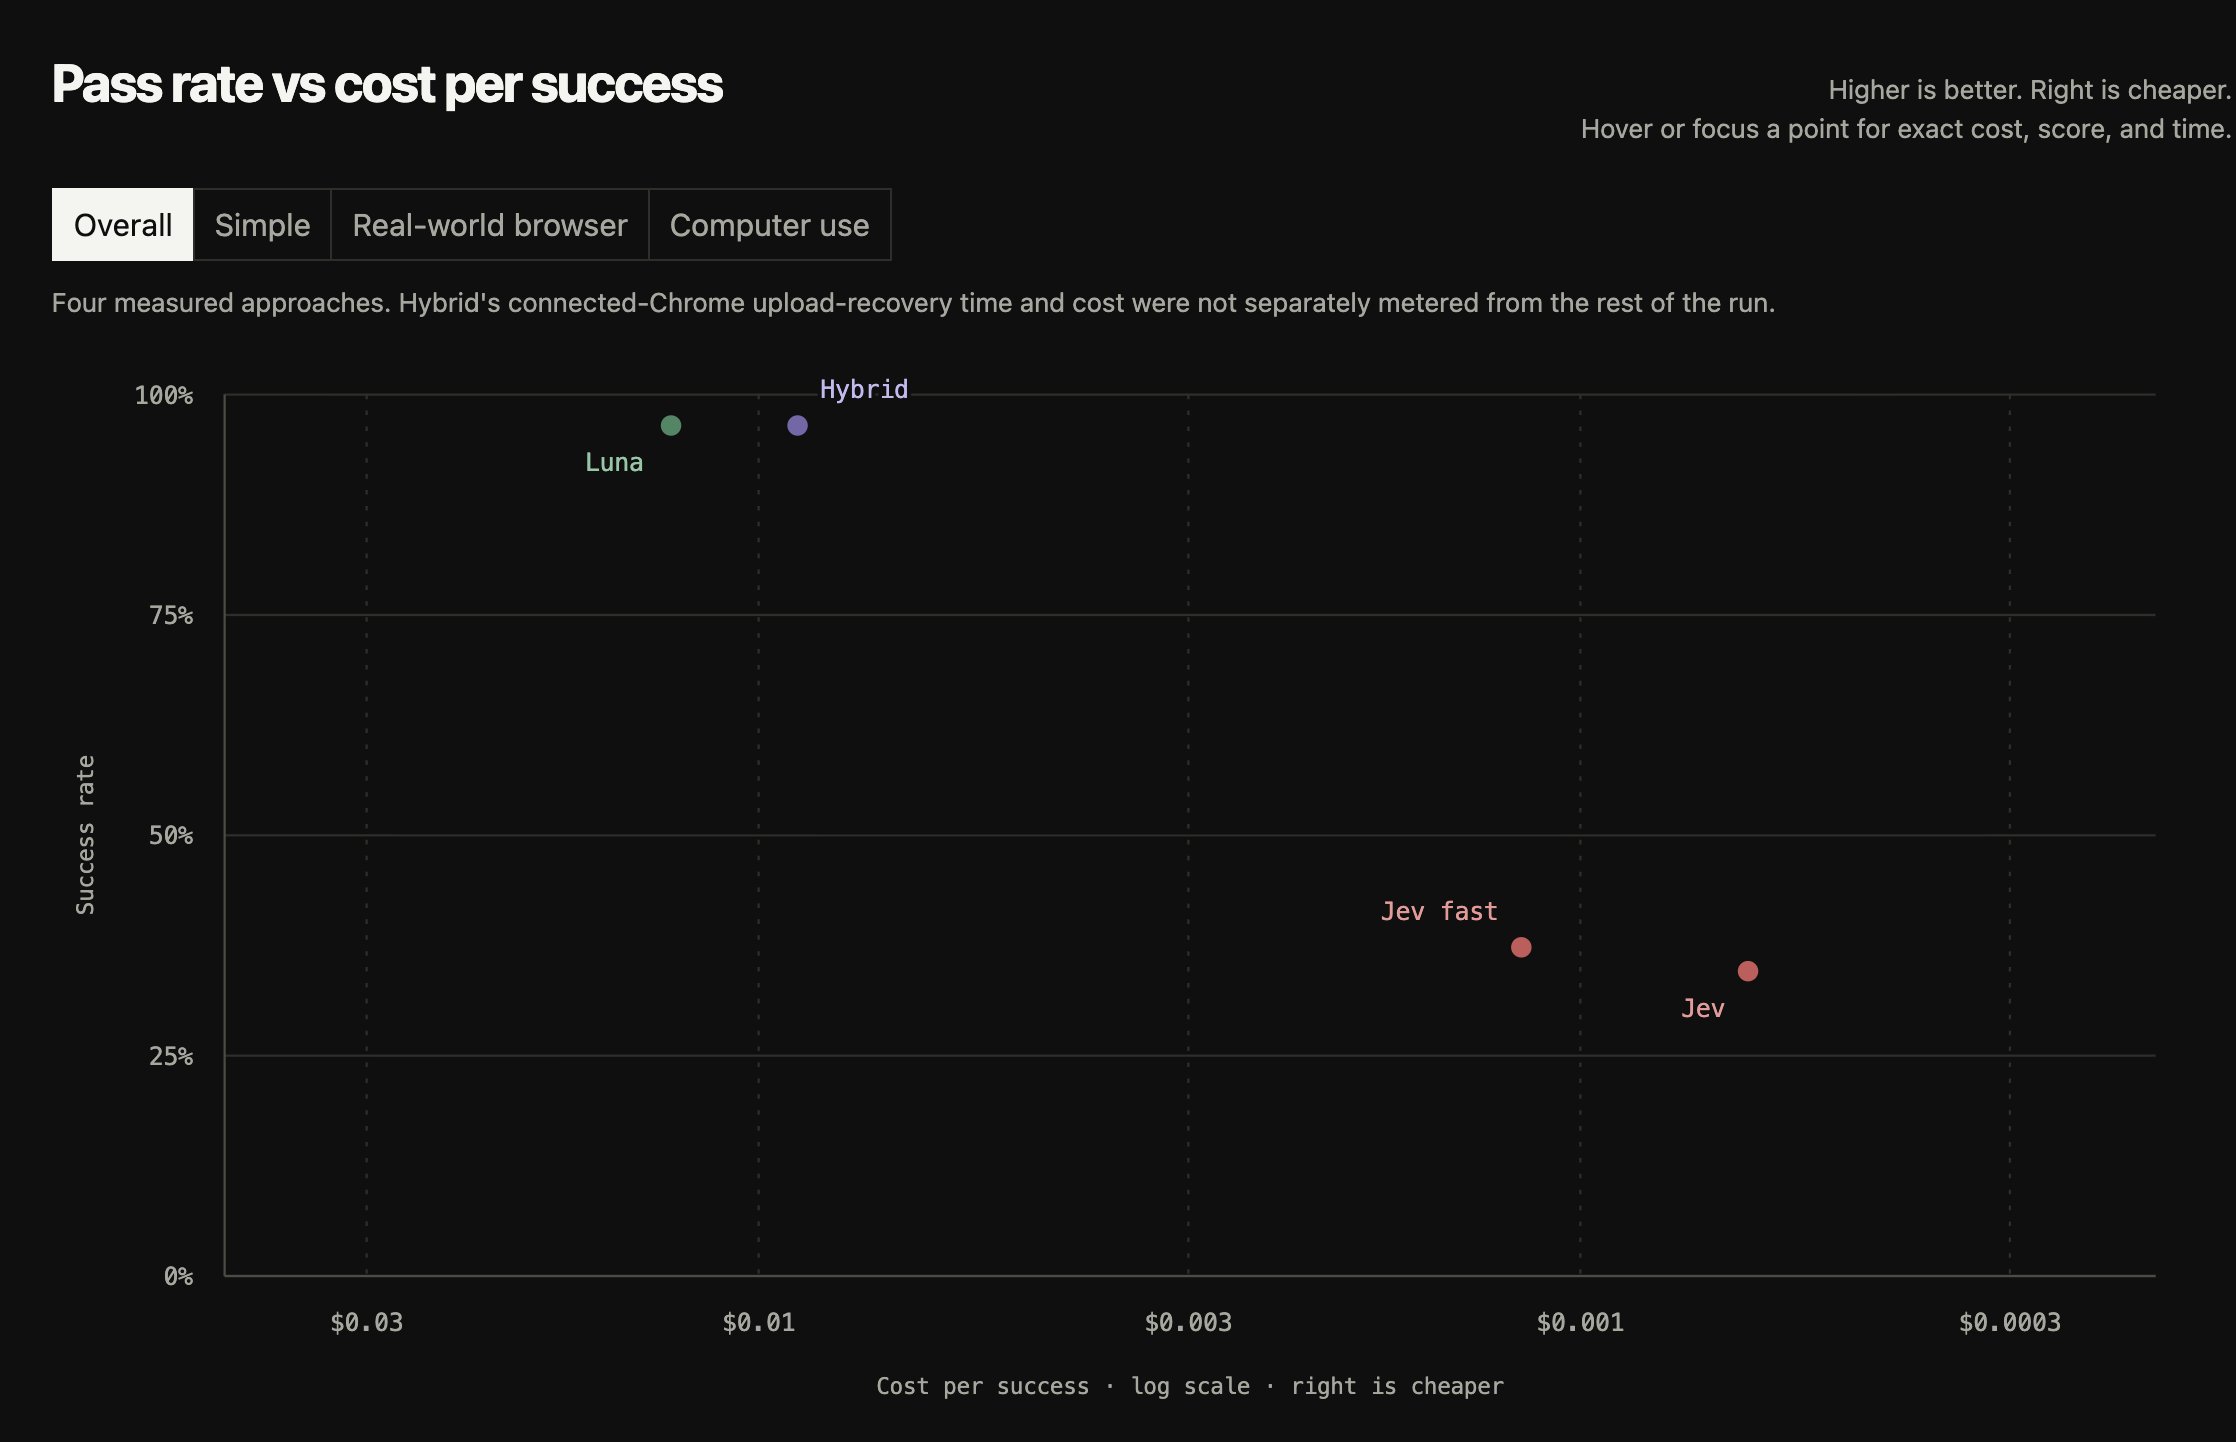Click the $0.0003 x-axis tick label

pos(2010,1322)
